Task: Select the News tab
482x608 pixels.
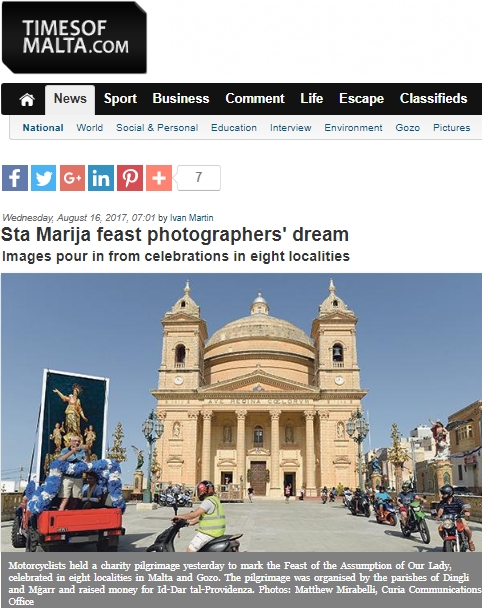Action: click(x=70, y=99)
